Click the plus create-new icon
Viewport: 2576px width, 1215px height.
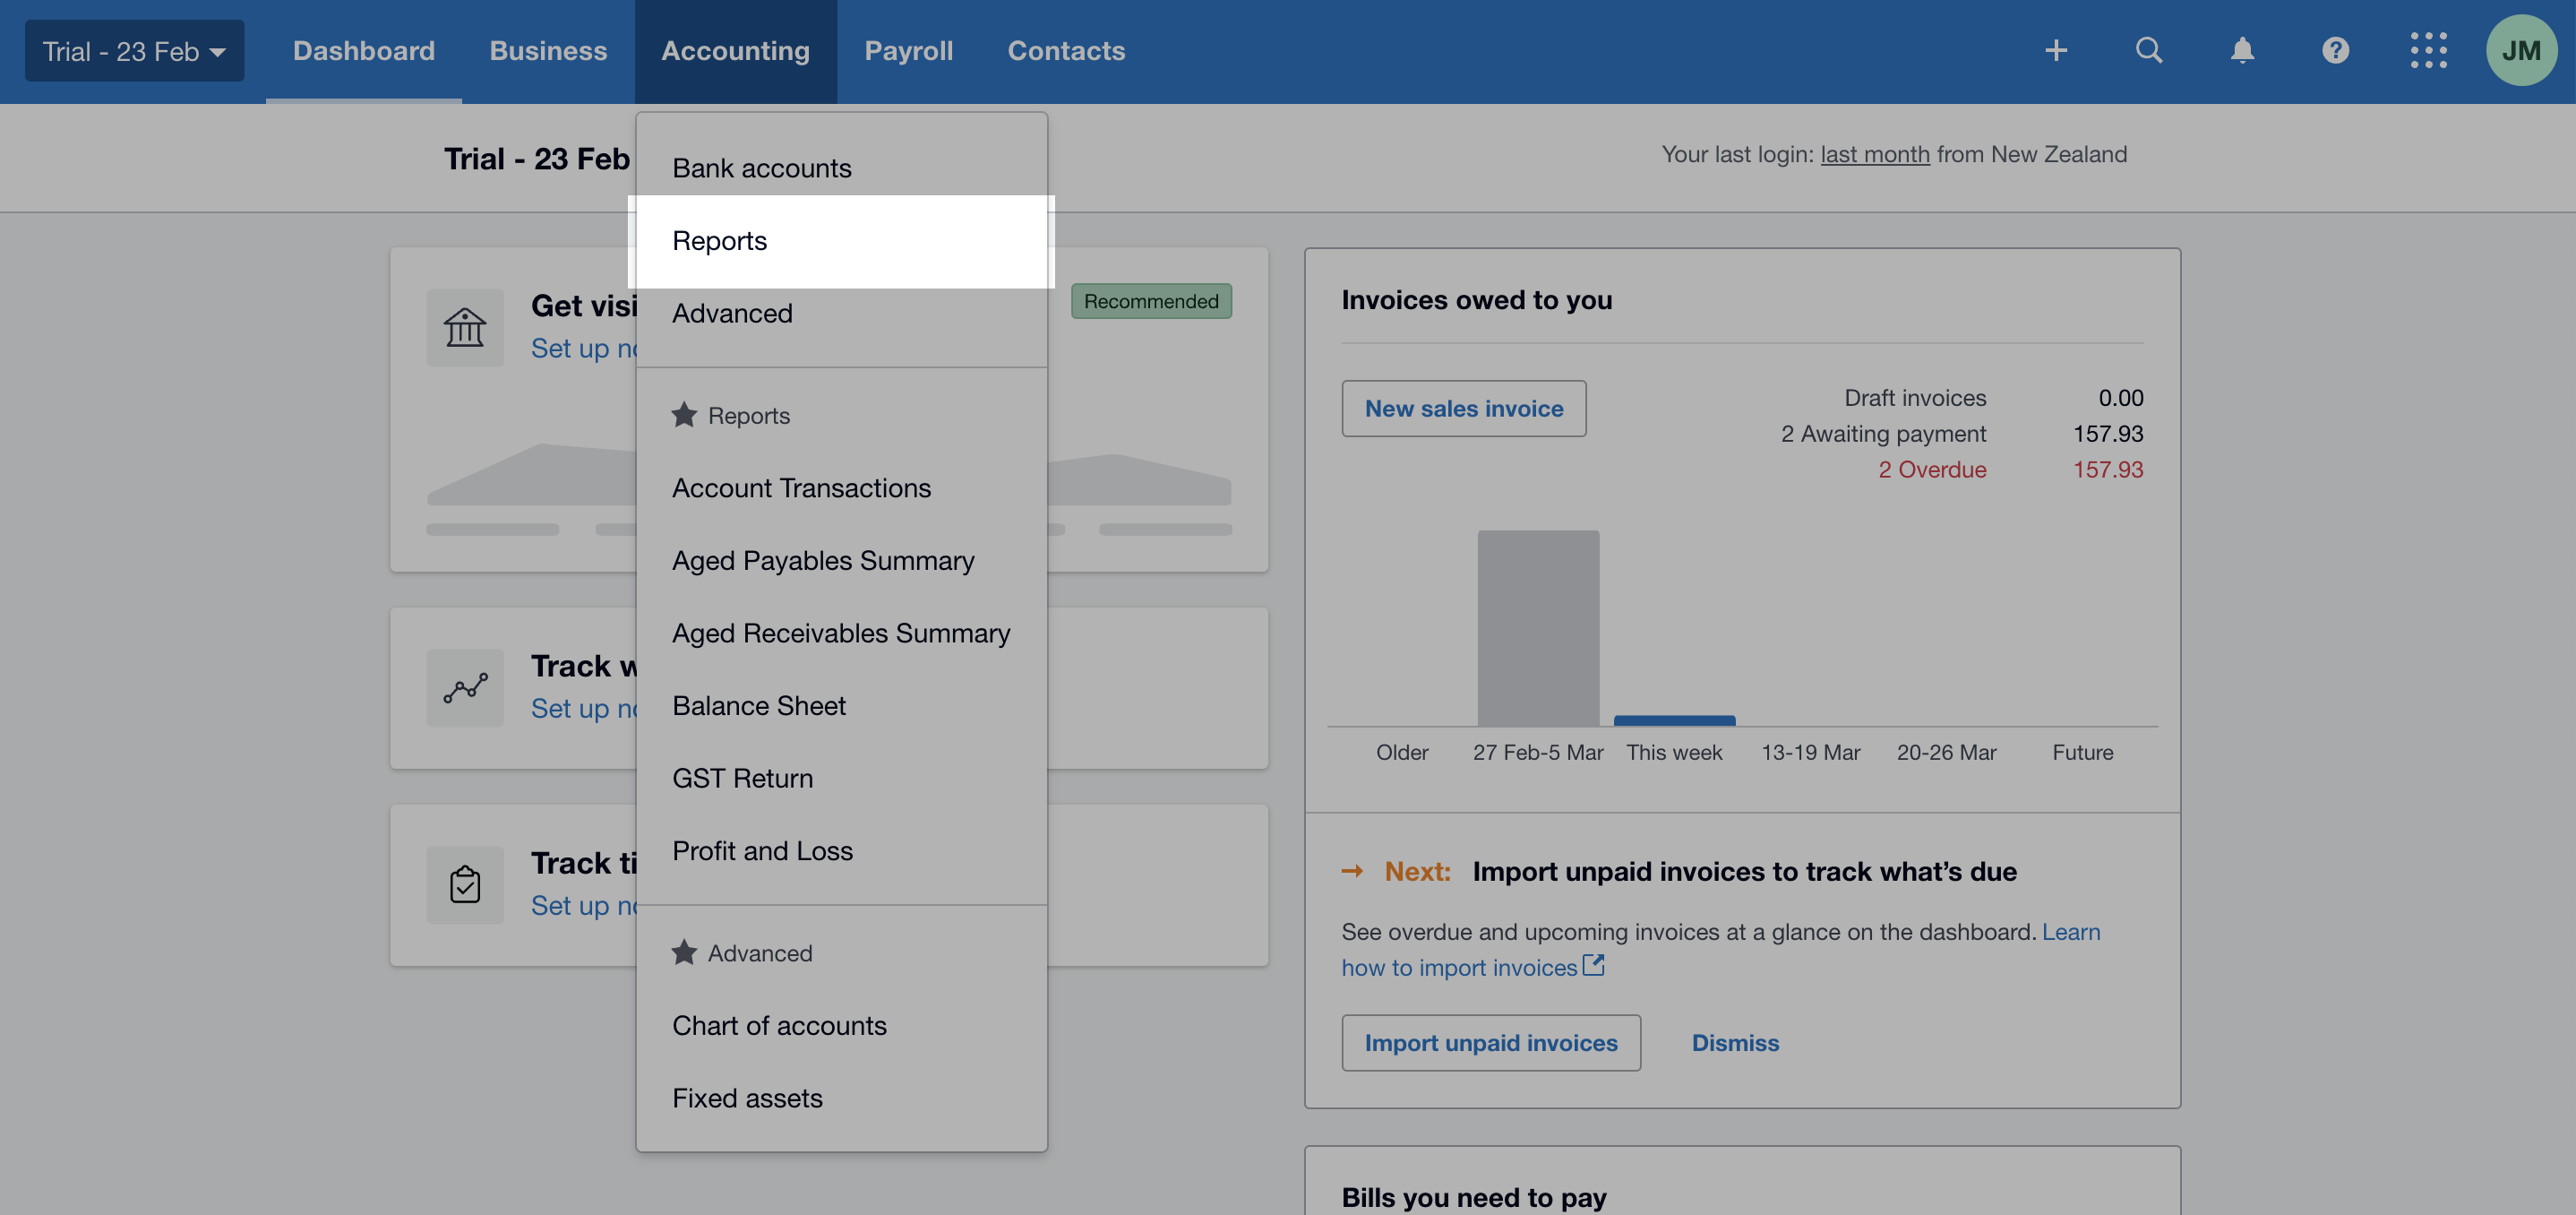[2055, 51]
